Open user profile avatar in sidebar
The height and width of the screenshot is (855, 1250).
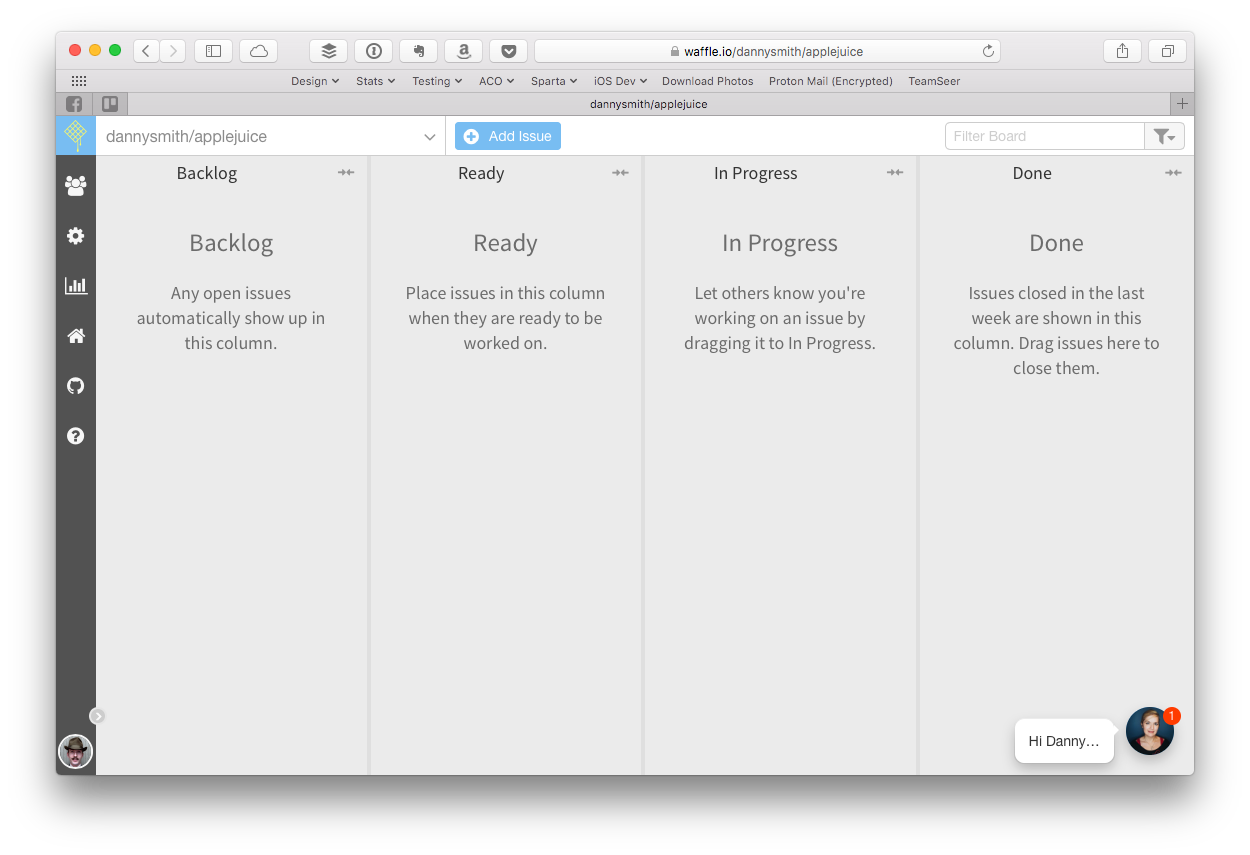75,751
